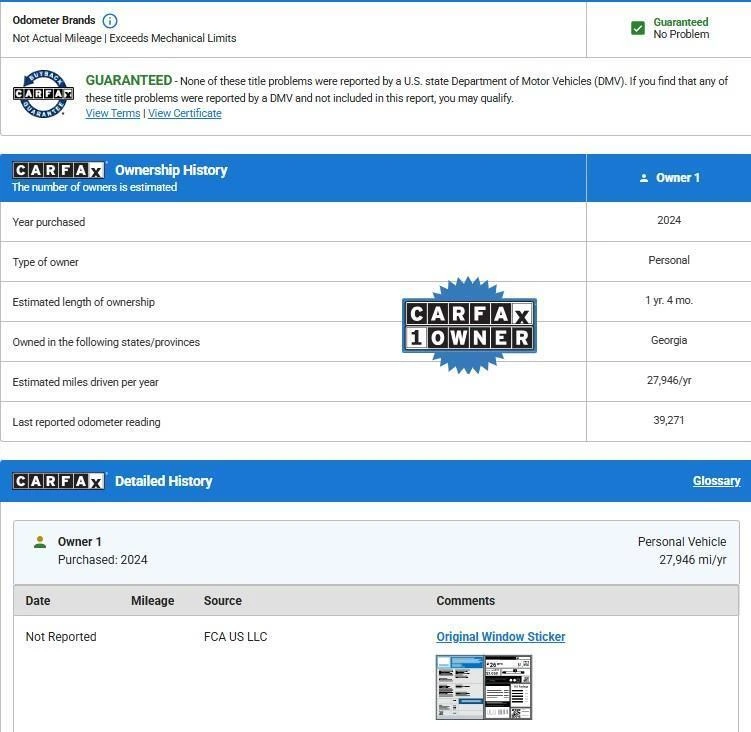Click CARFAX logo in Detailed History header

59,481
